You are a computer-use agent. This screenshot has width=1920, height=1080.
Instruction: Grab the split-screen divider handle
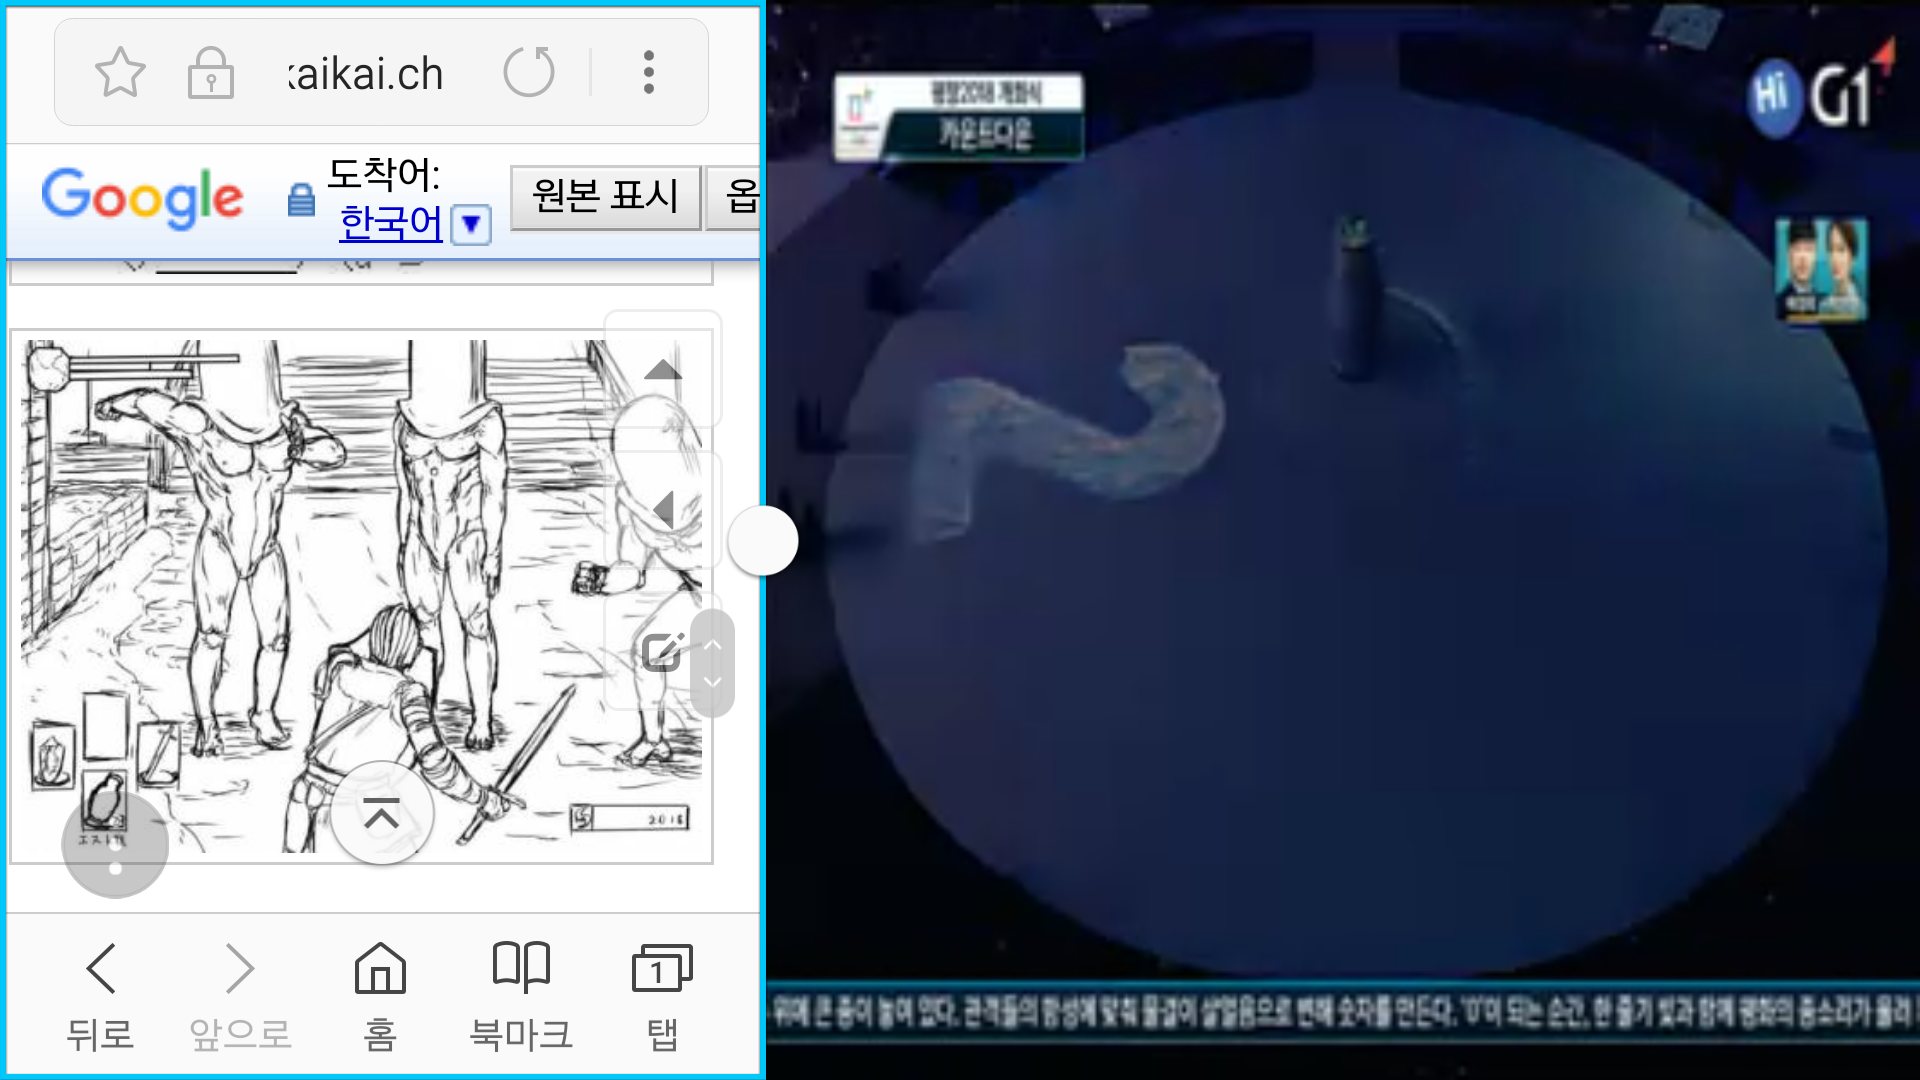click(763, 540)
